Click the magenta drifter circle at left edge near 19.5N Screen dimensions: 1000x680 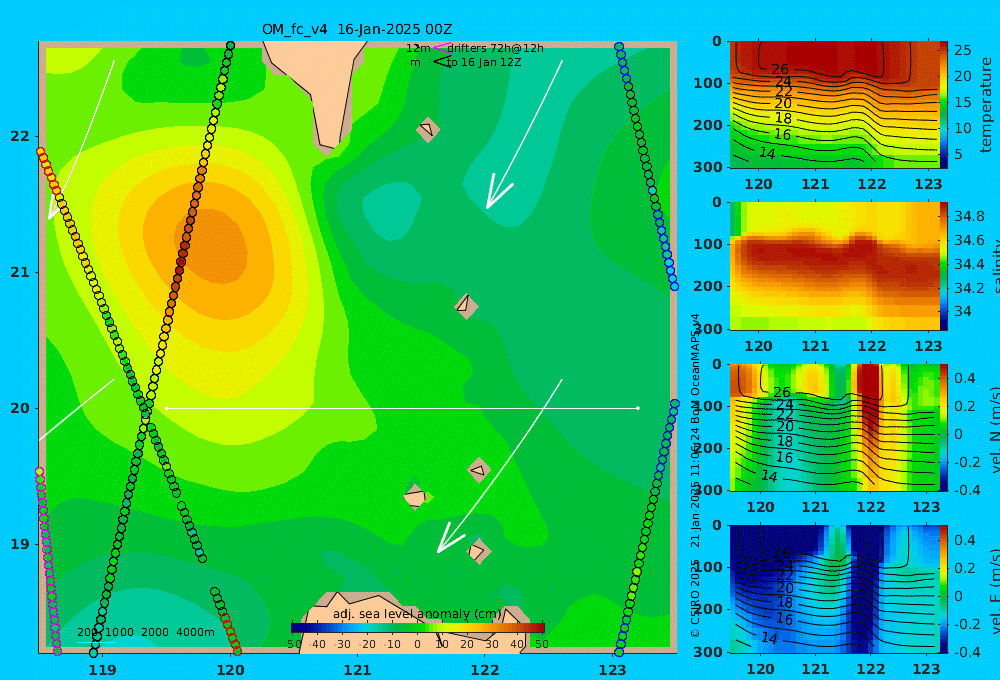click(40, 472)
